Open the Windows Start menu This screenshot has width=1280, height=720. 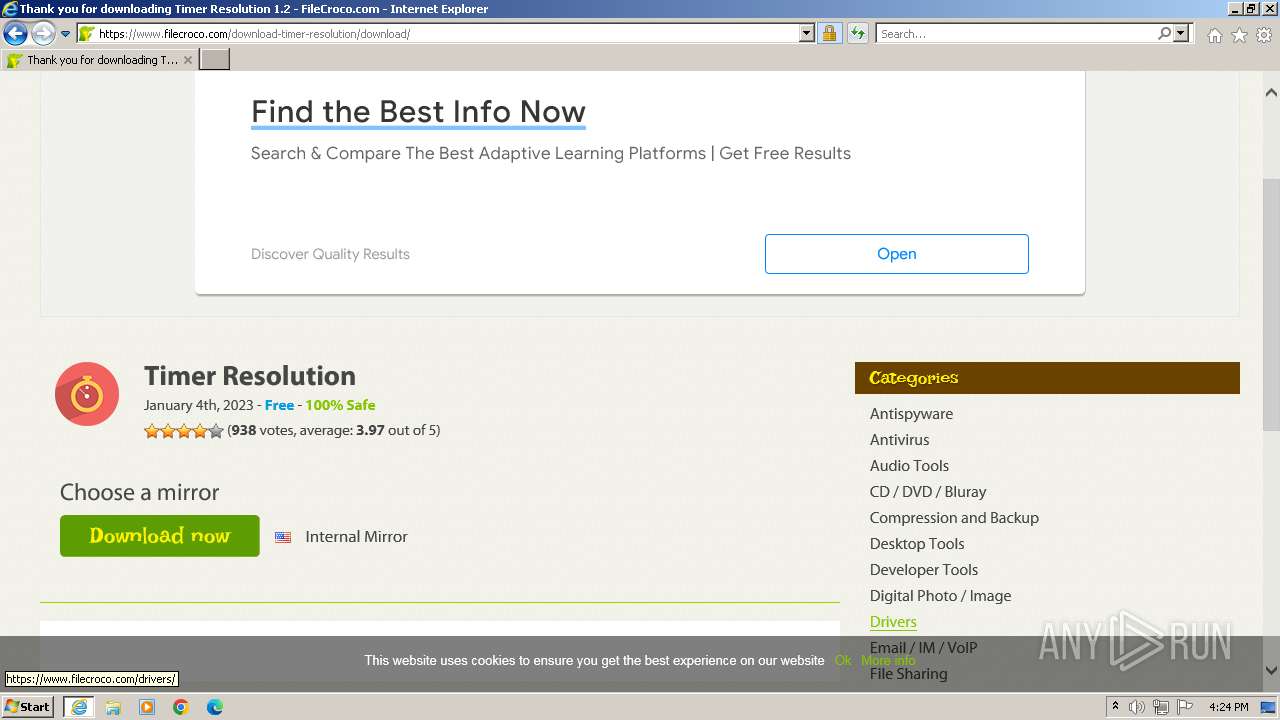[28, 706]
